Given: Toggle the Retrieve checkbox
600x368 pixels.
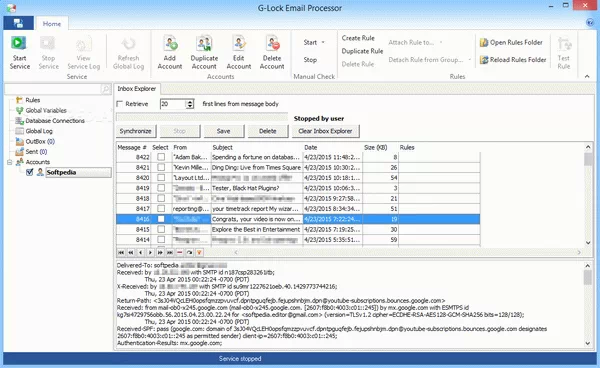Looking at the screenshot, I should coord(120,104).
